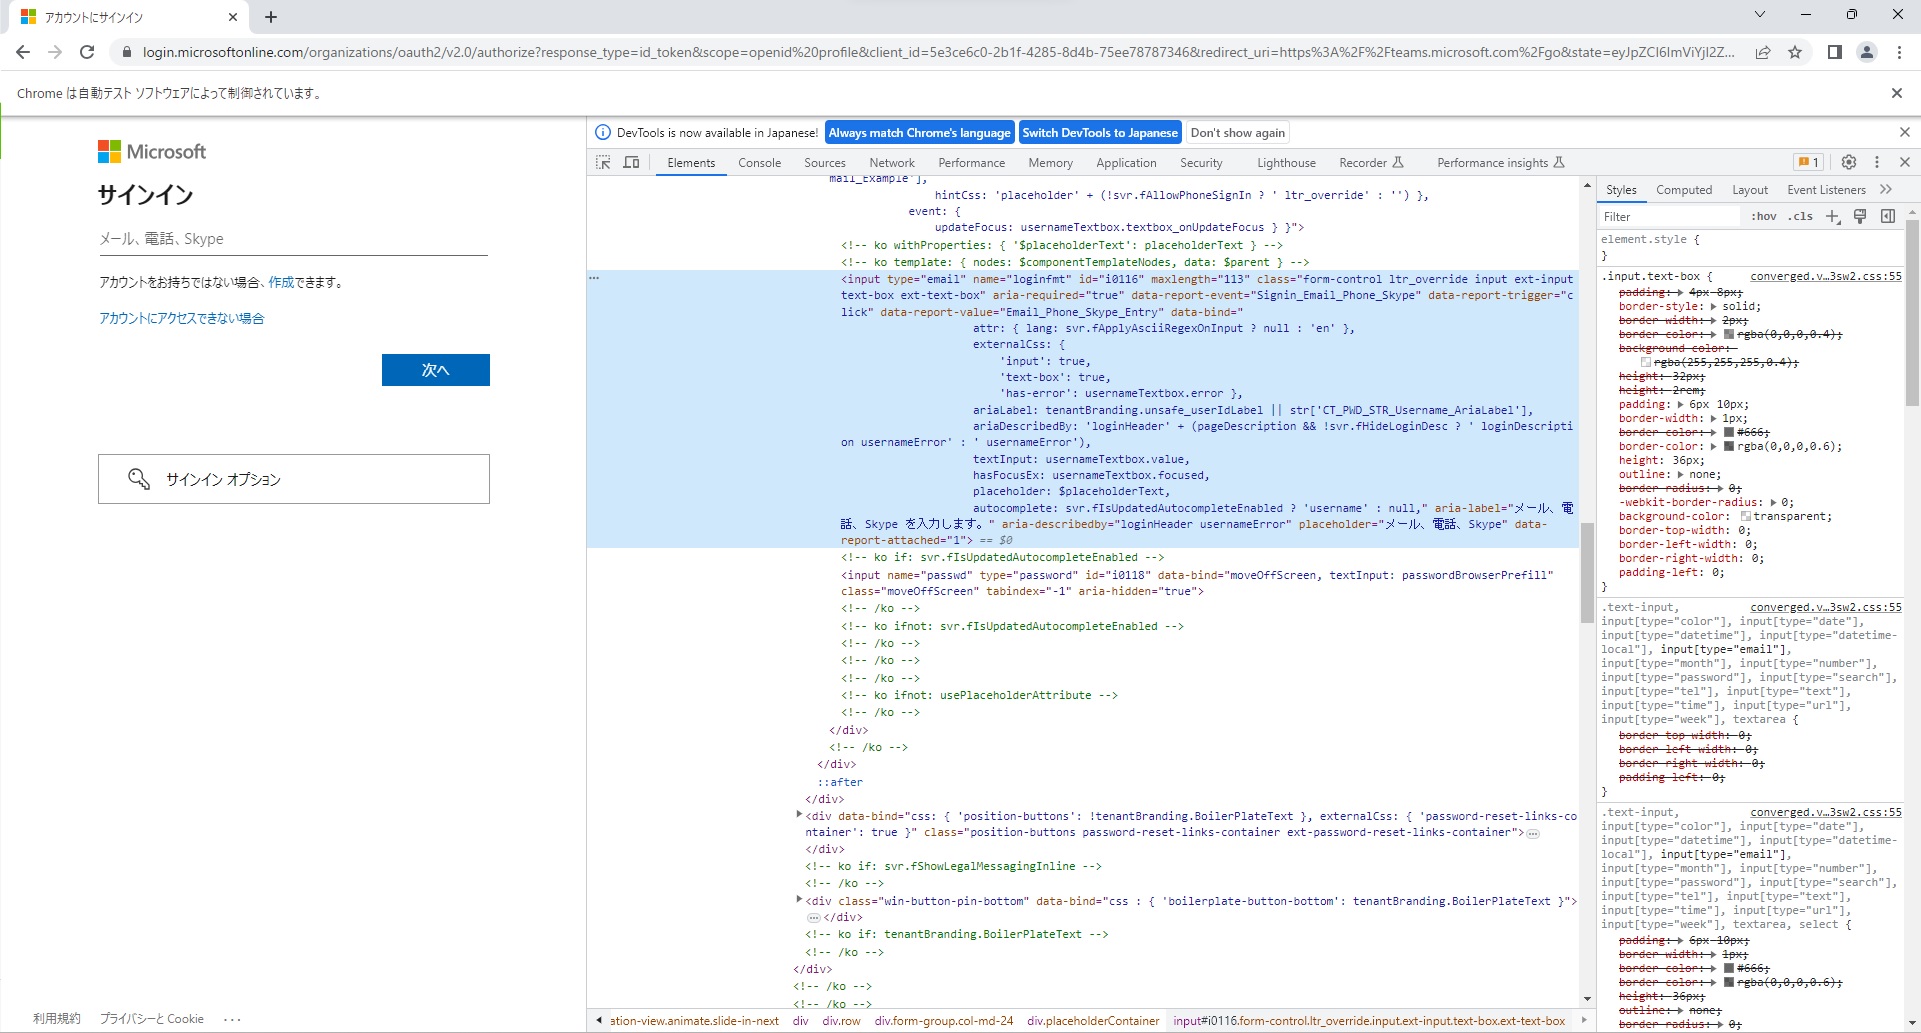Toggle device toolbar emulation
Image resolution: width=1921 pixels, height=1033 pixels.
coord(631,162)
